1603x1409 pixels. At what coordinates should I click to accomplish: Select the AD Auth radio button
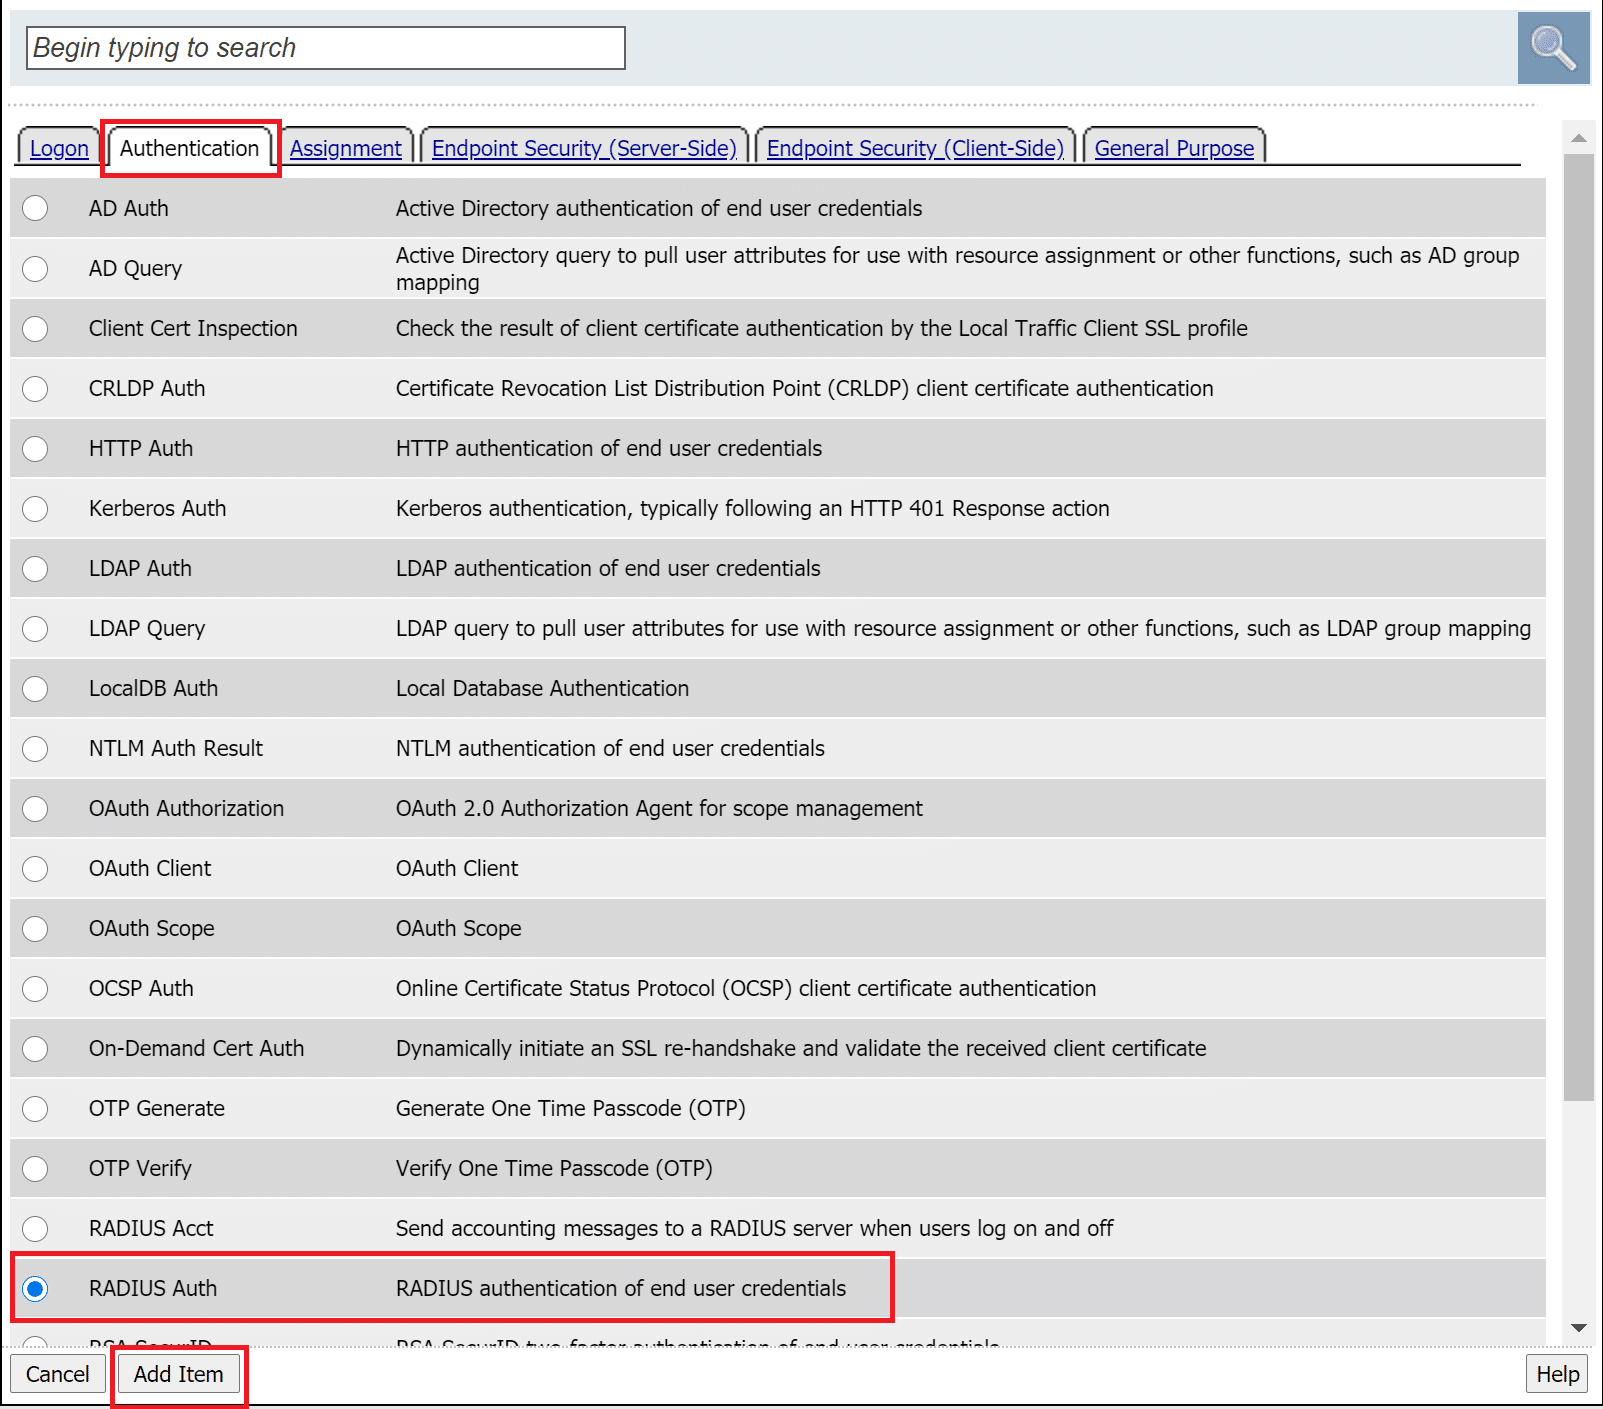point(35,208)
